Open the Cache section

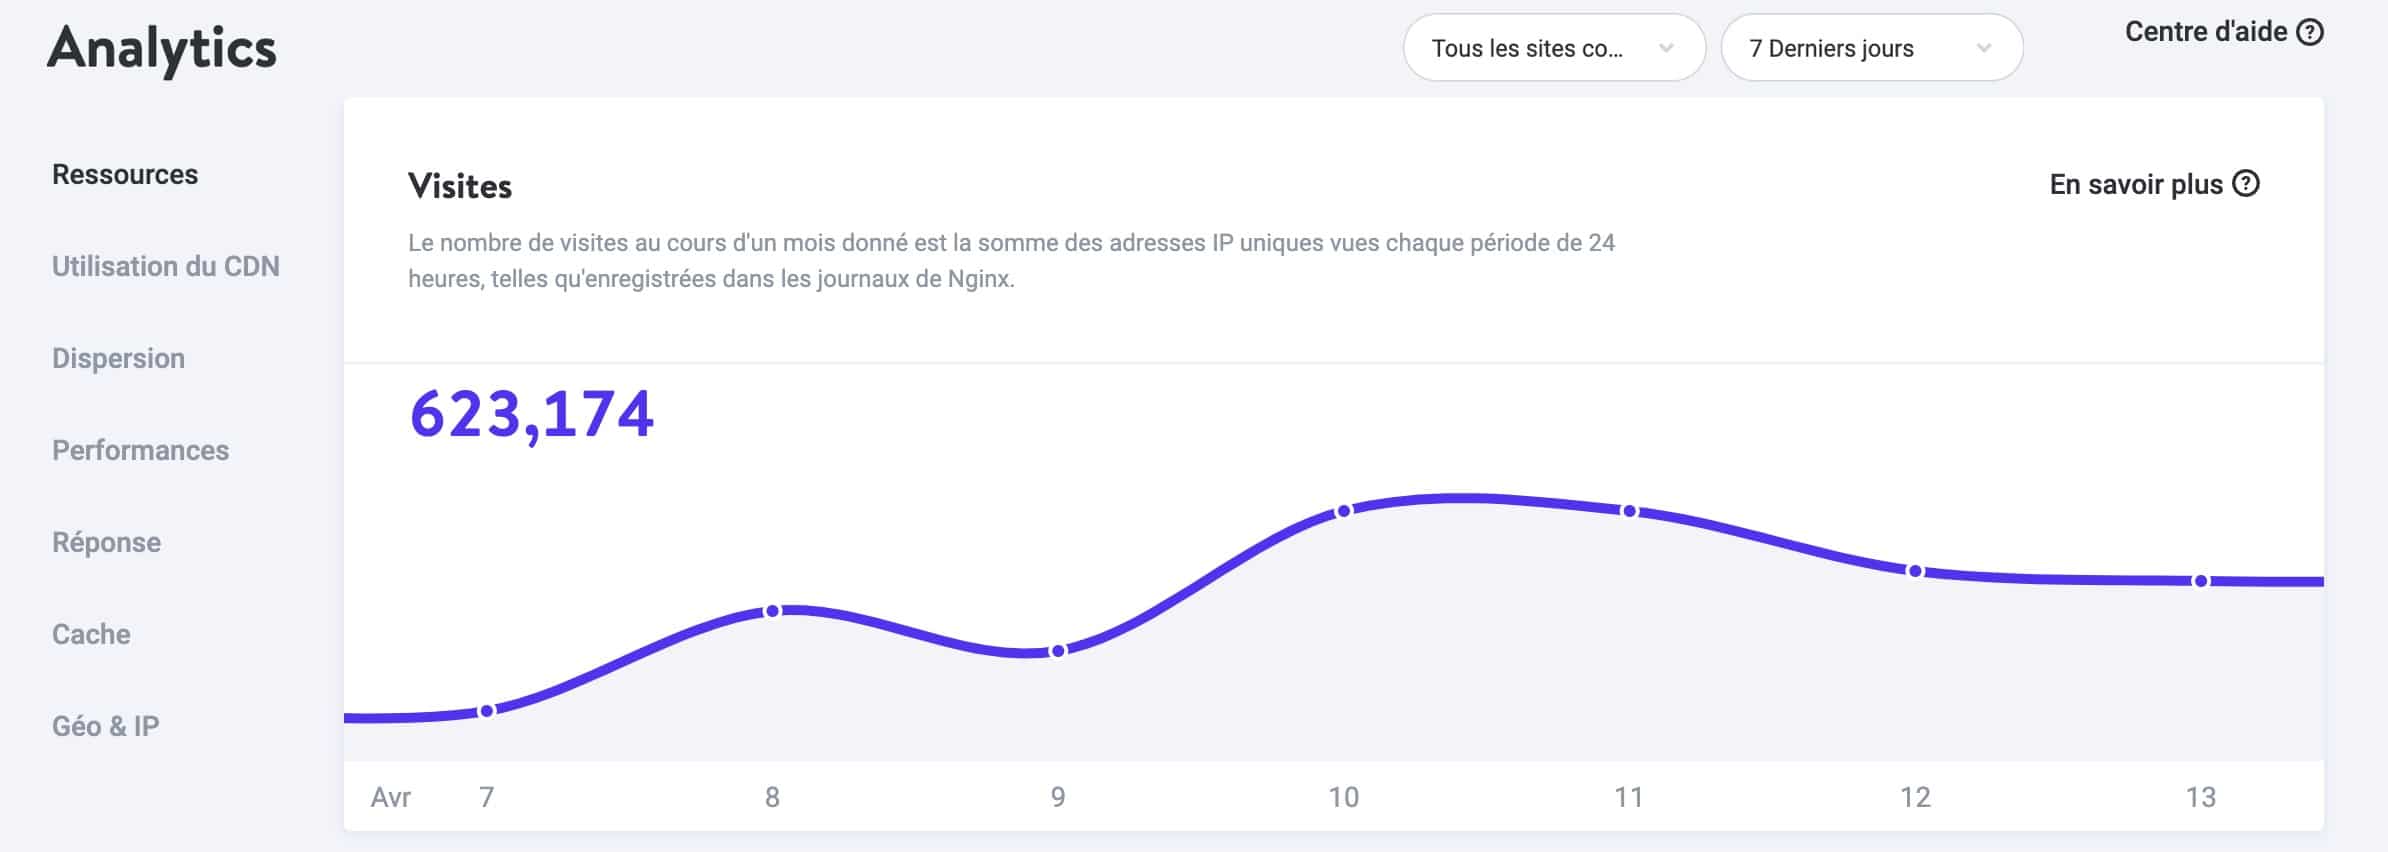[90, 633]
